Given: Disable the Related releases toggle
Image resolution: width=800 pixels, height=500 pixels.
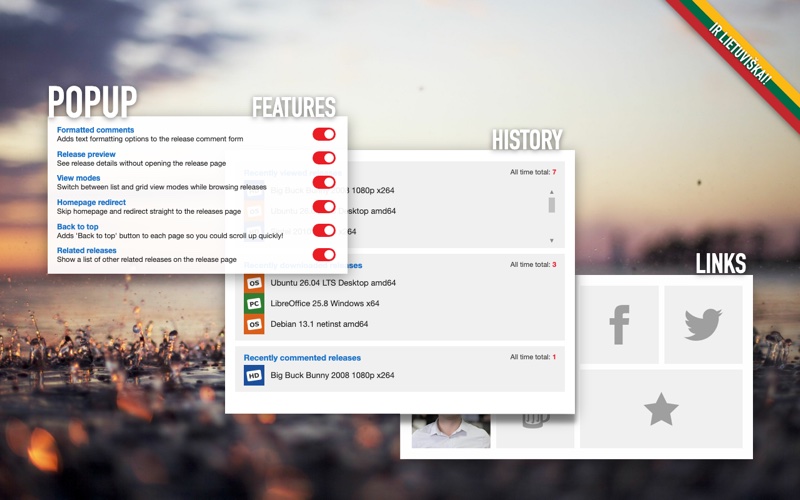Looking at the screenshot, I should 324,255.
